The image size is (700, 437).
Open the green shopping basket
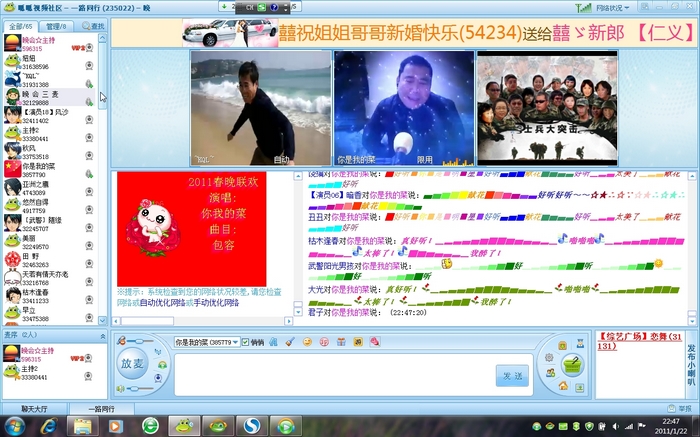(x=572, y=366)
